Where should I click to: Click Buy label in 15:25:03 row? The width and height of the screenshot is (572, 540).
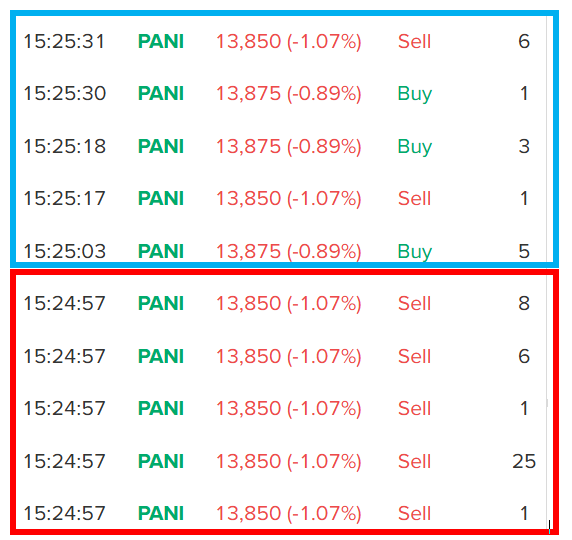[x=414, y=252]
